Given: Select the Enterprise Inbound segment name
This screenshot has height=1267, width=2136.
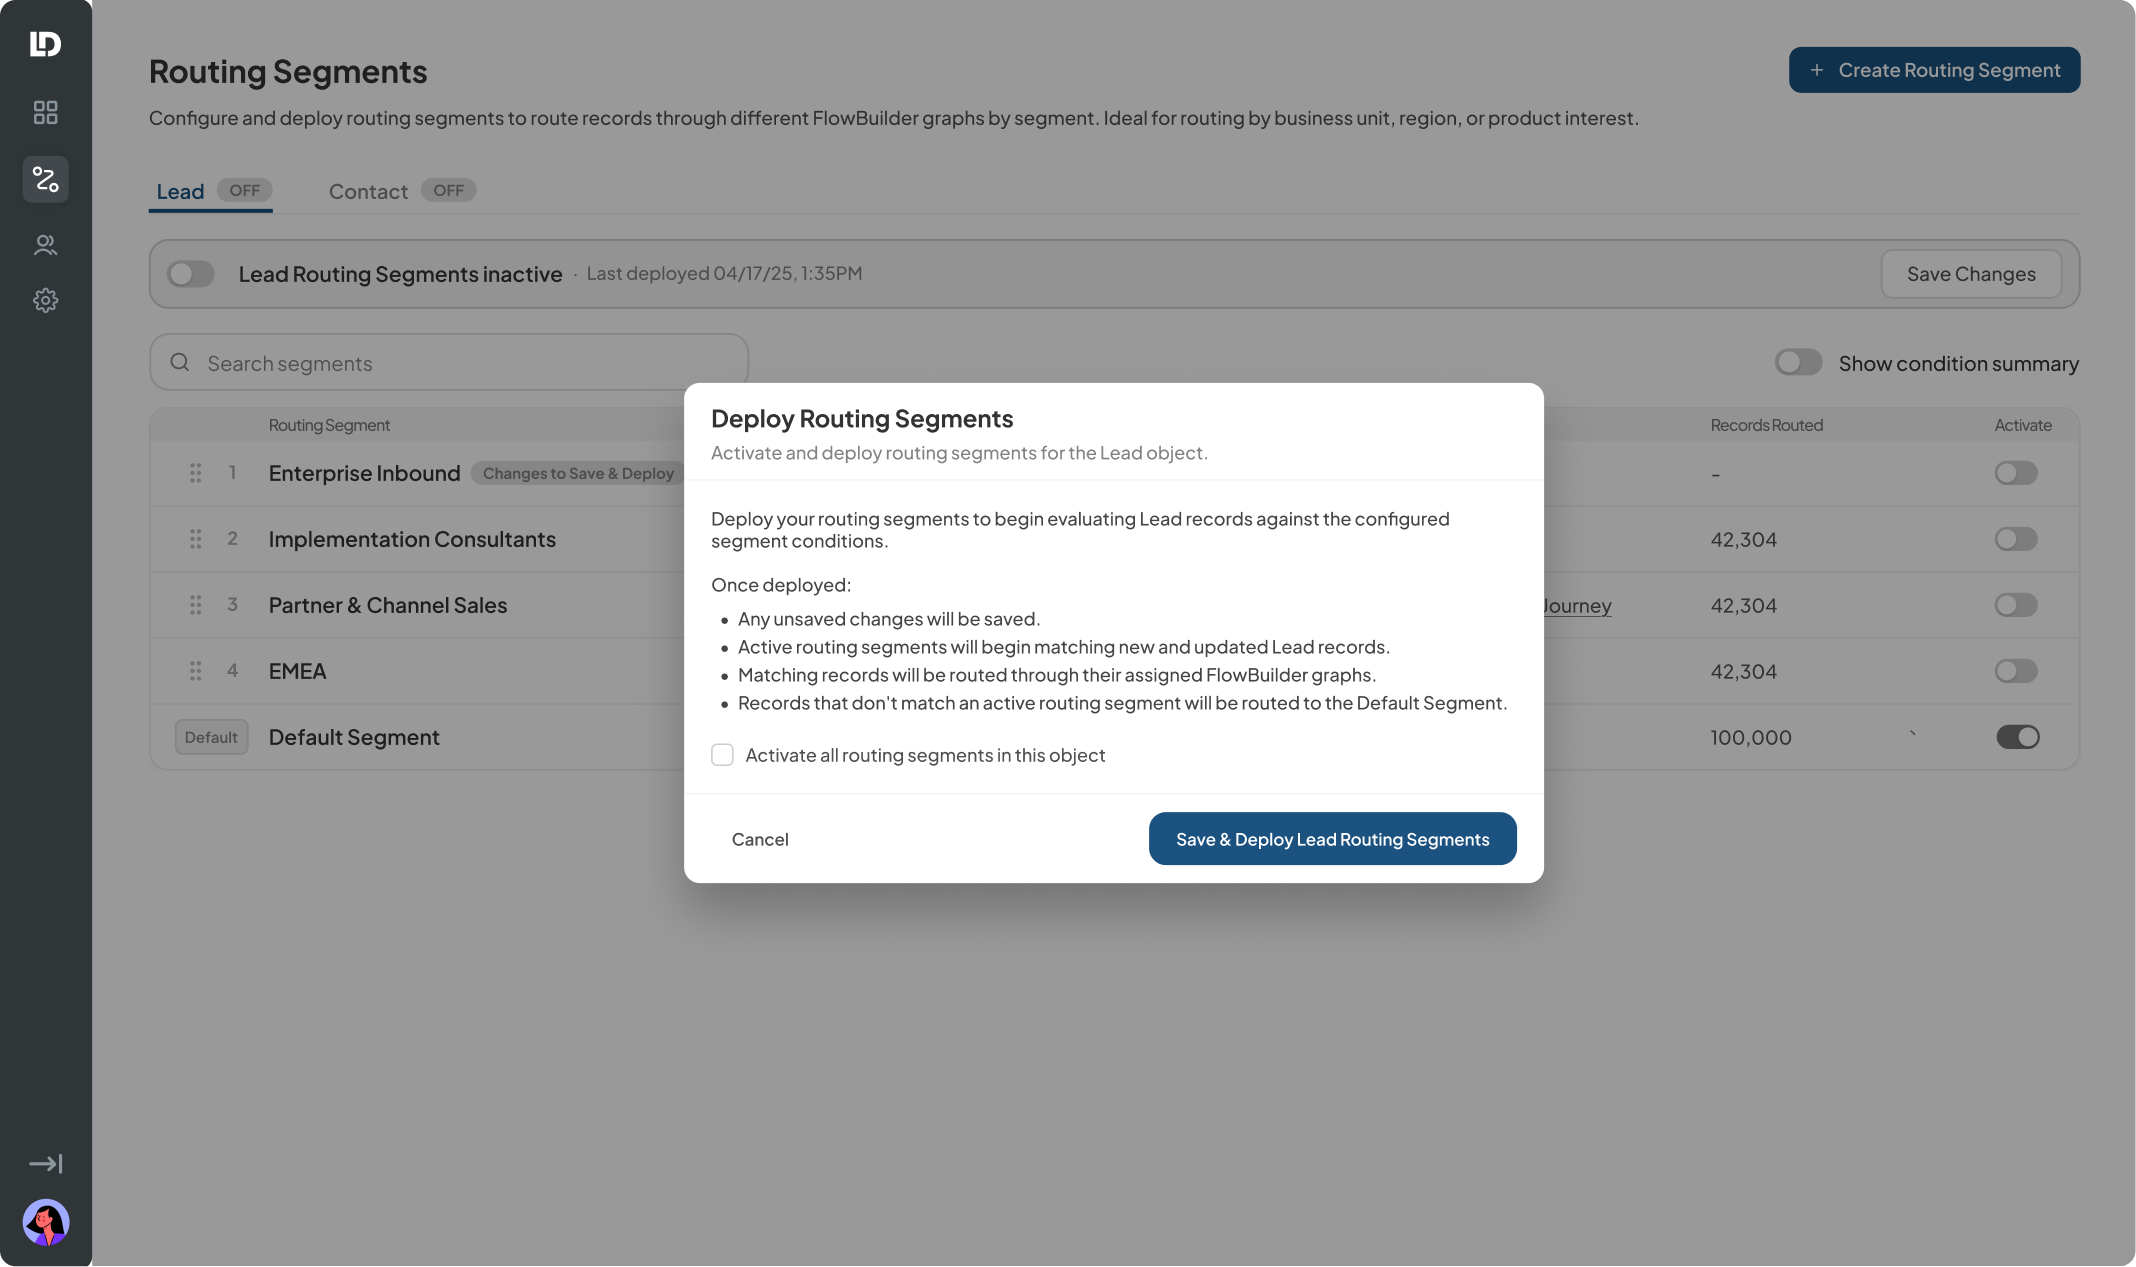Looking at the screenshot, I should click(364, 473).
